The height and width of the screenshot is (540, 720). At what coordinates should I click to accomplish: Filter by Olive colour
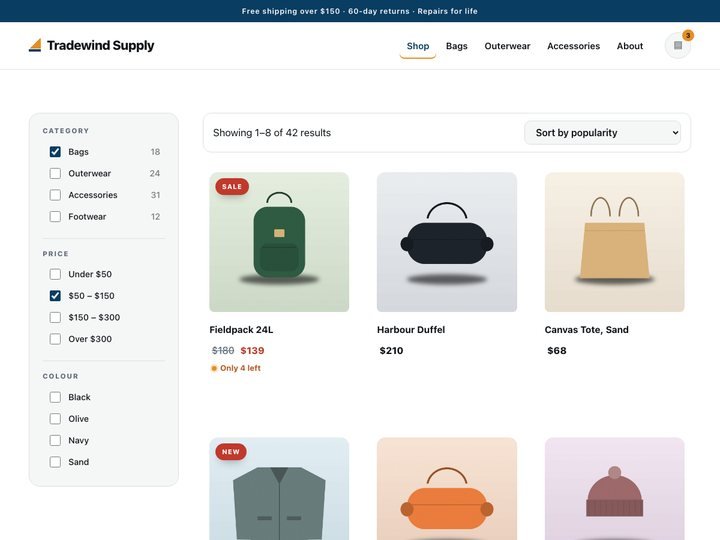click(x=55, y=419)
